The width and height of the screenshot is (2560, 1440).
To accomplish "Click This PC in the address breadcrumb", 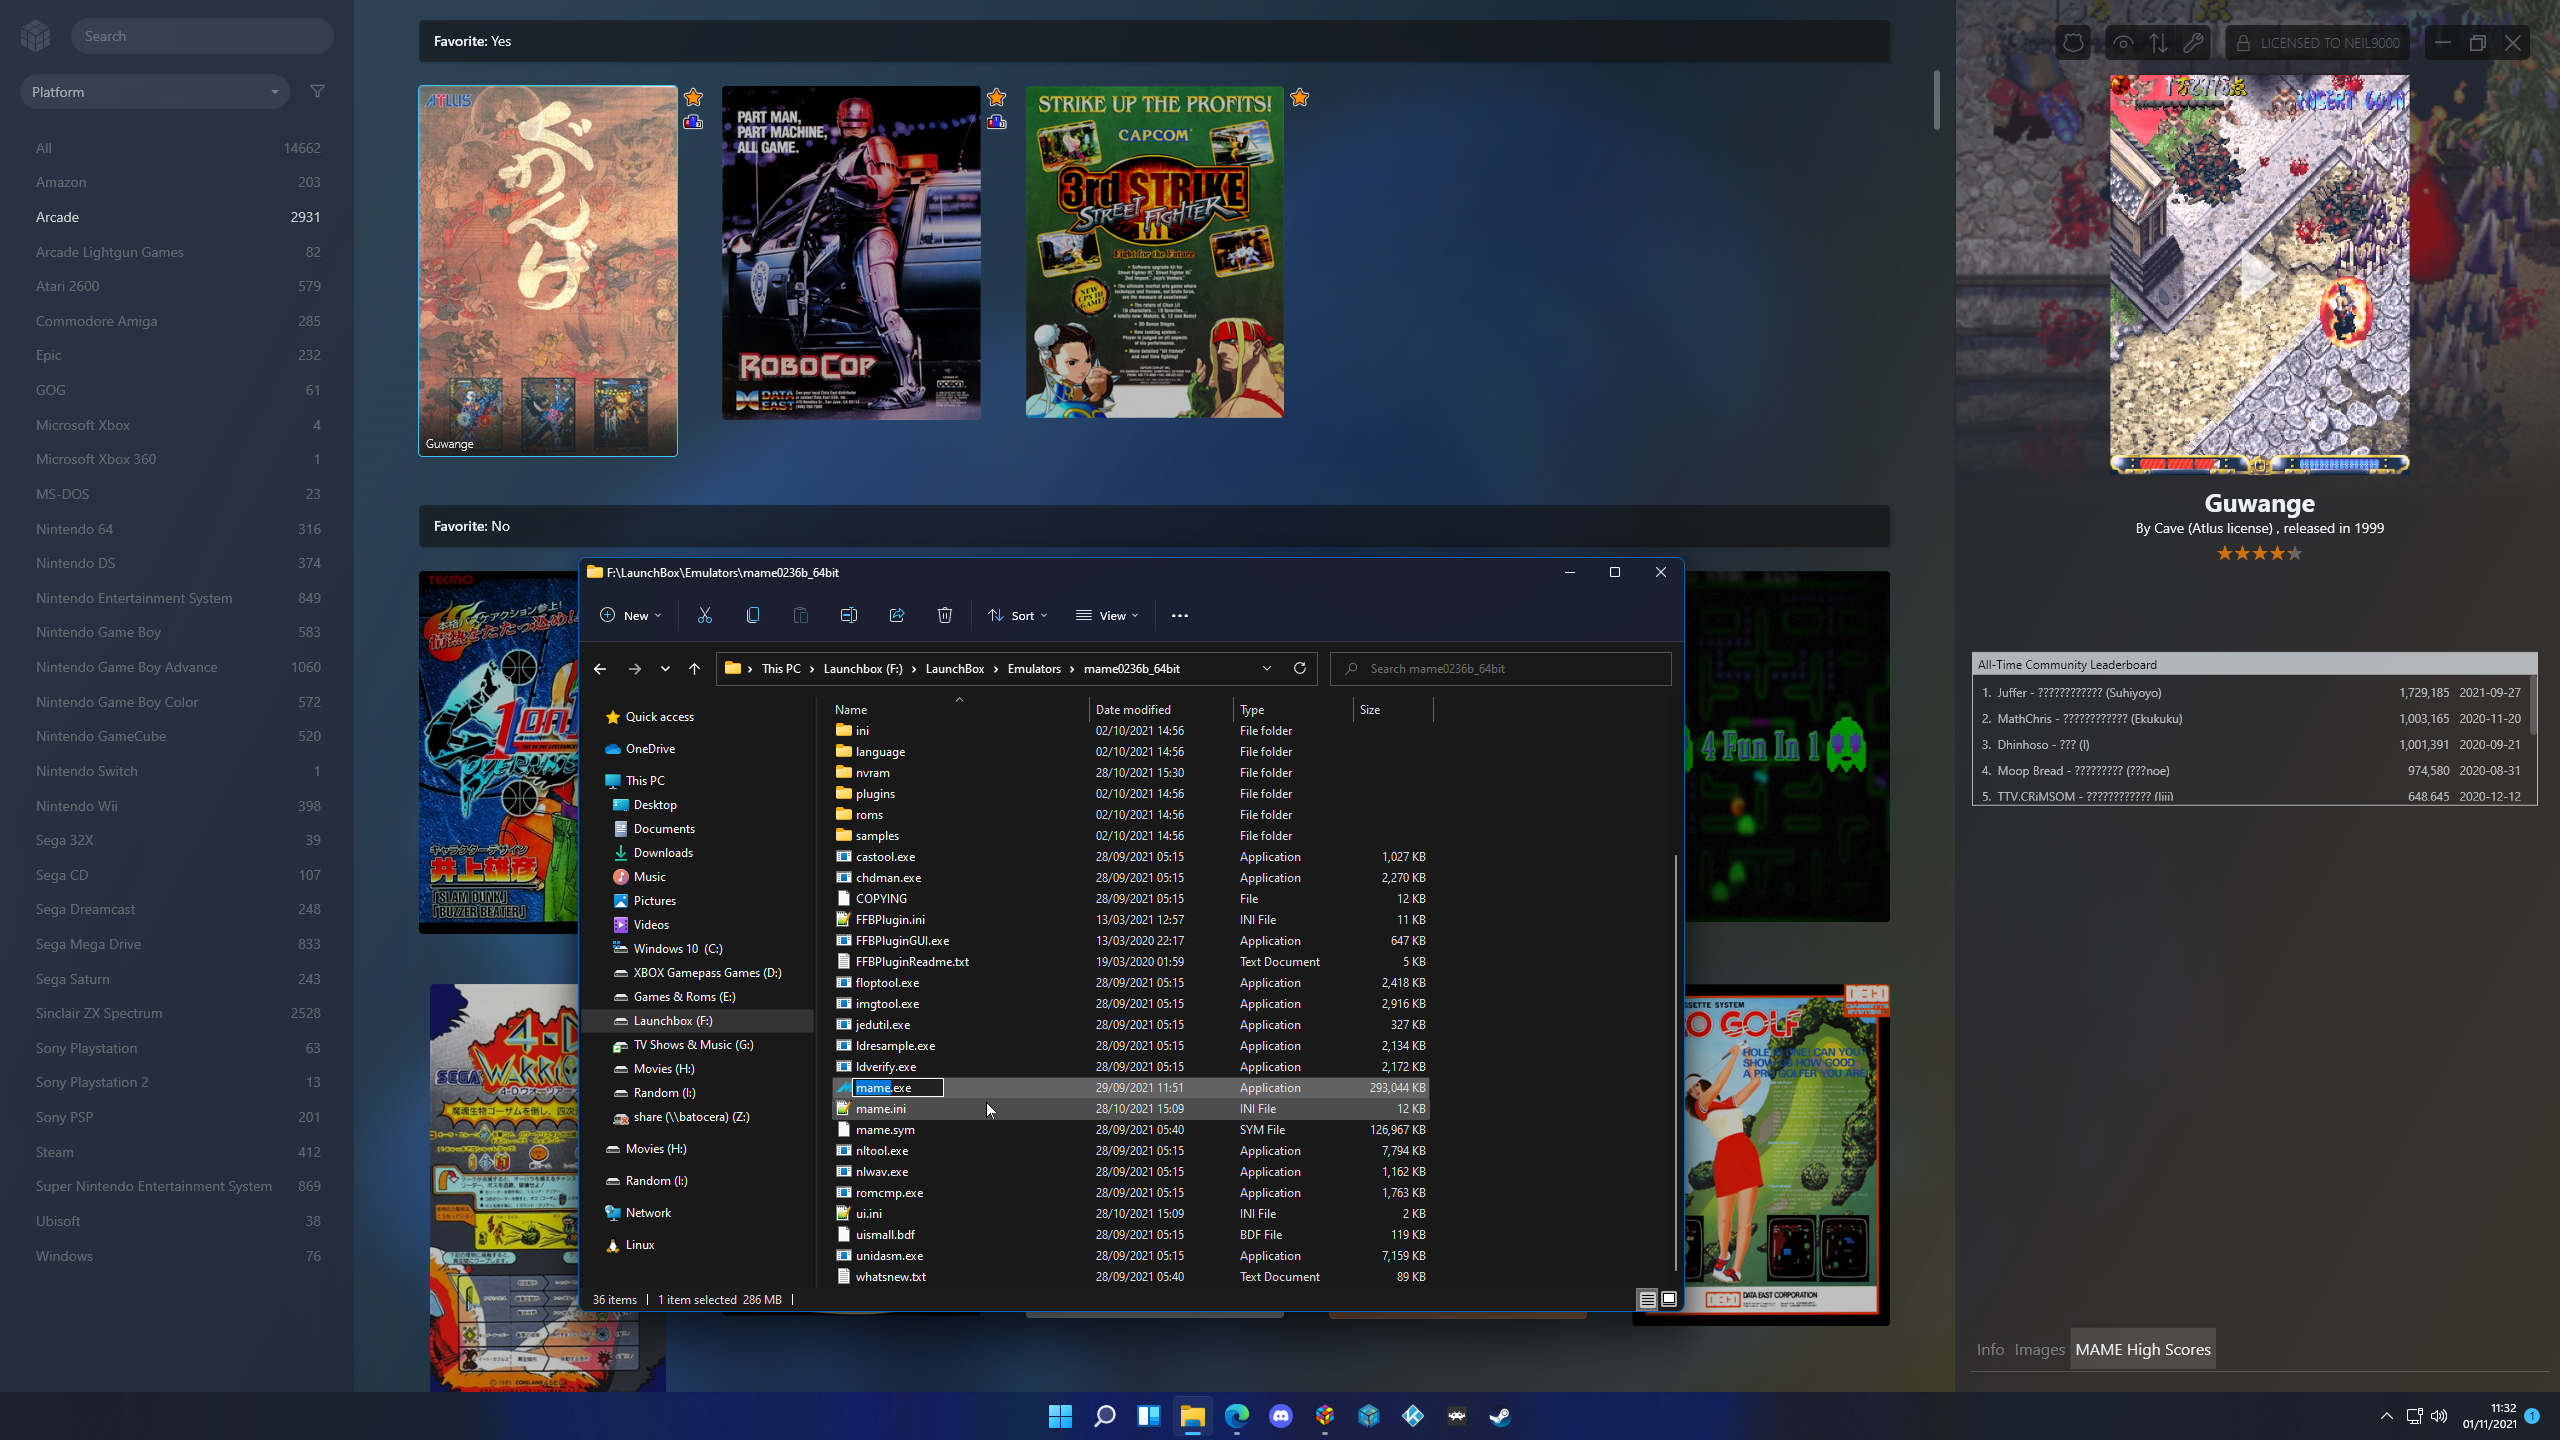I will (x=781, y=668).
